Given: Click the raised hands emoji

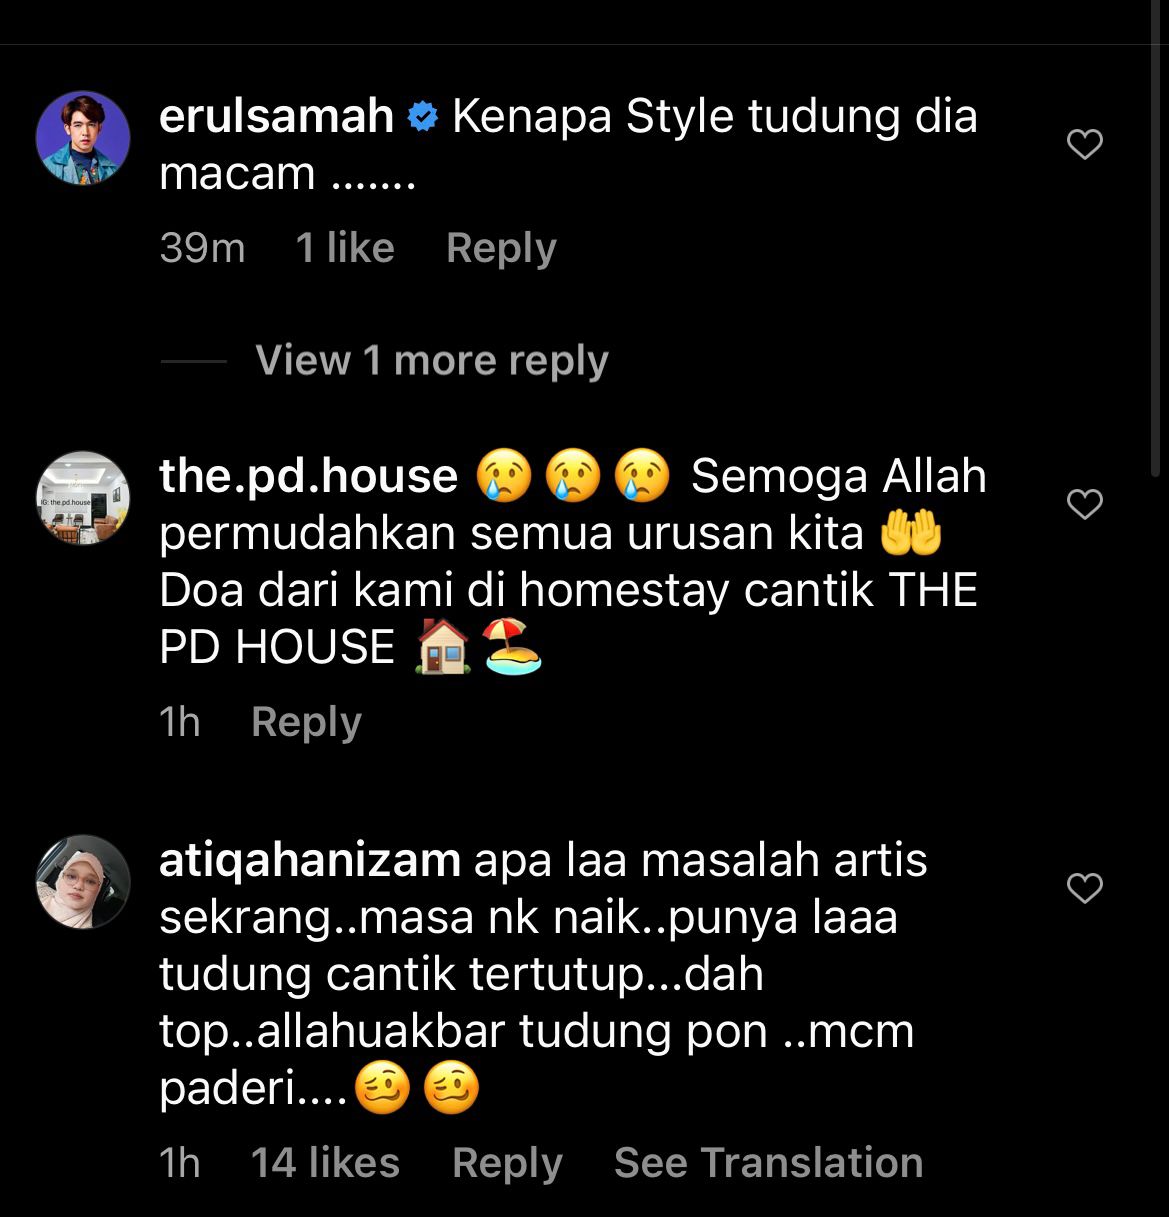Looking at the screenshot, I should tap(911, 534).
